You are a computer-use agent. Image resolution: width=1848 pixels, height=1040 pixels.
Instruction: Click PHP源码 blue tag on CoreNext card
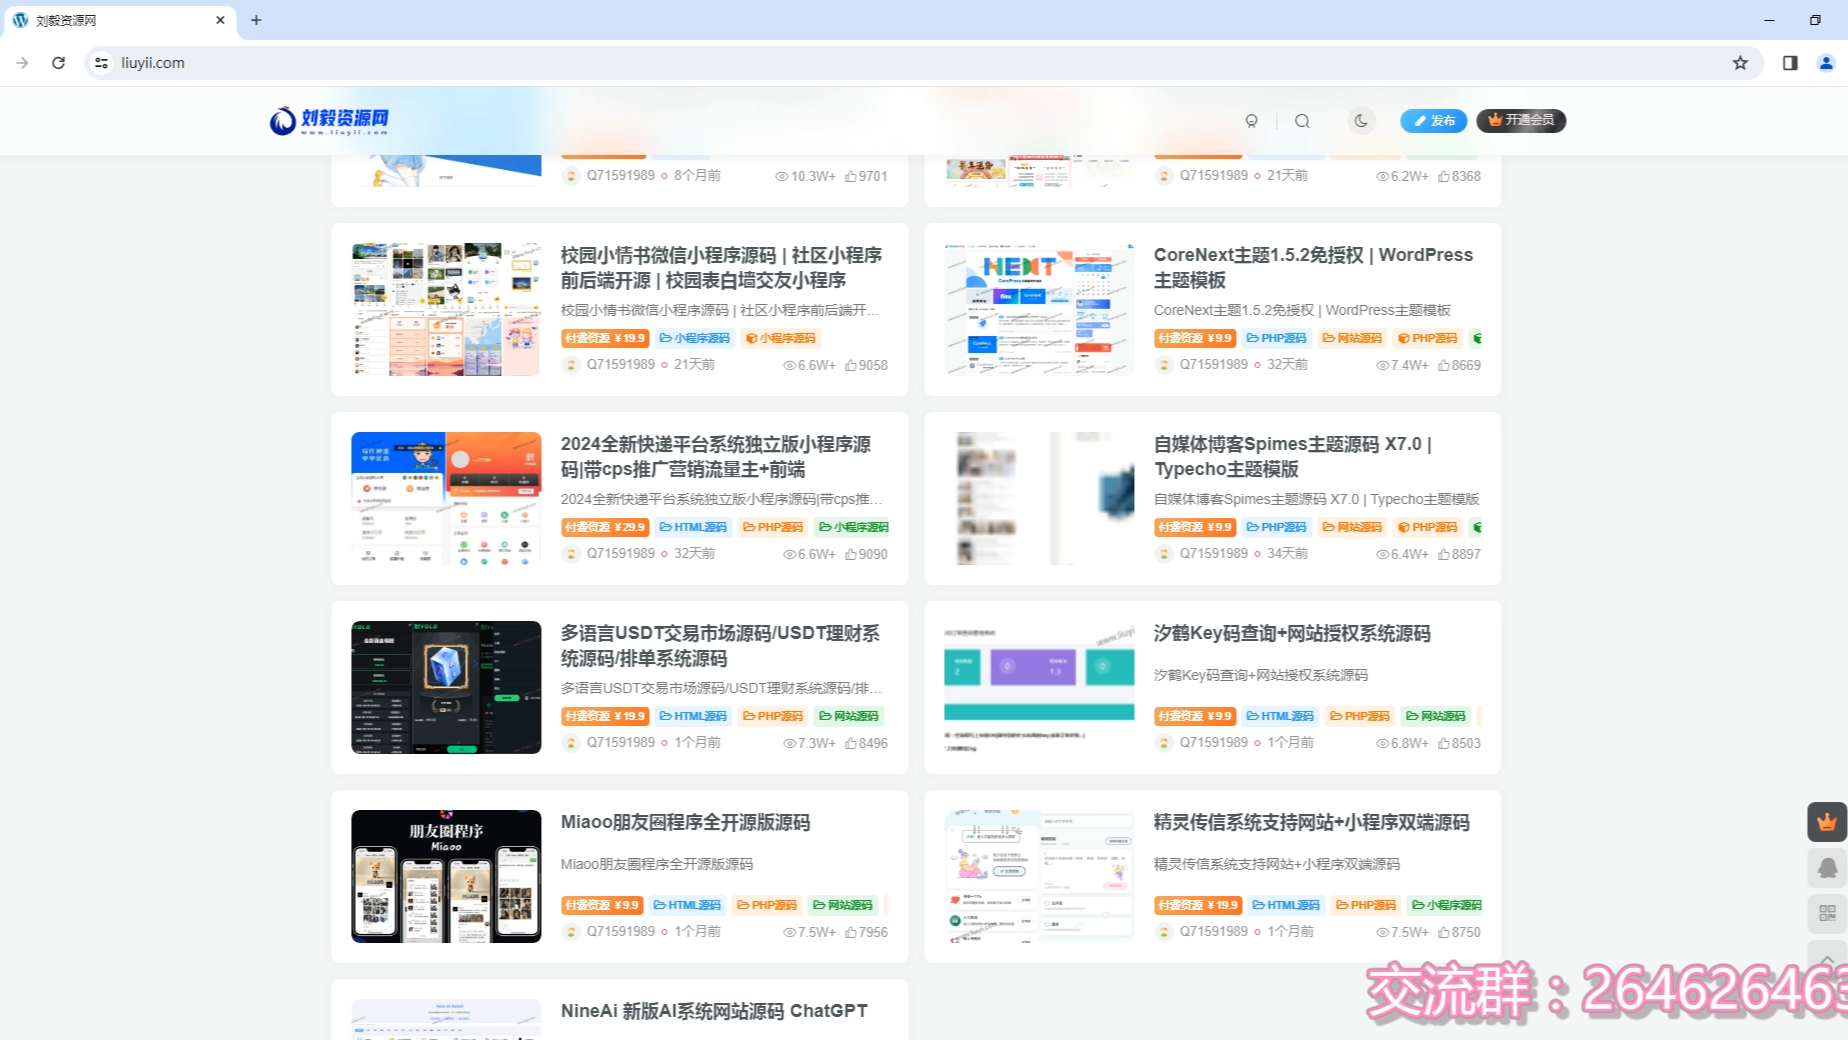[1277, 338]
